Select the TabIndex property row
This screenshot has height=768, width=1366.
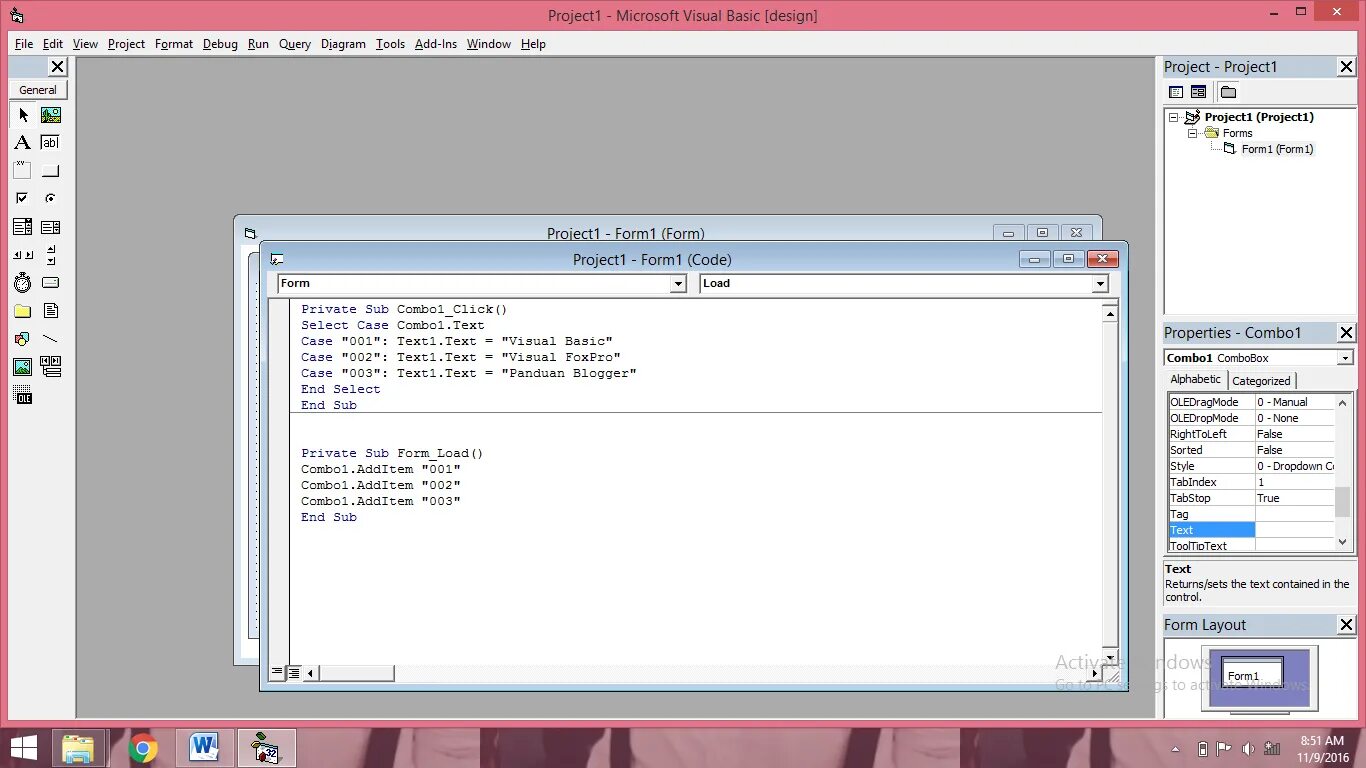[1251, 482]
